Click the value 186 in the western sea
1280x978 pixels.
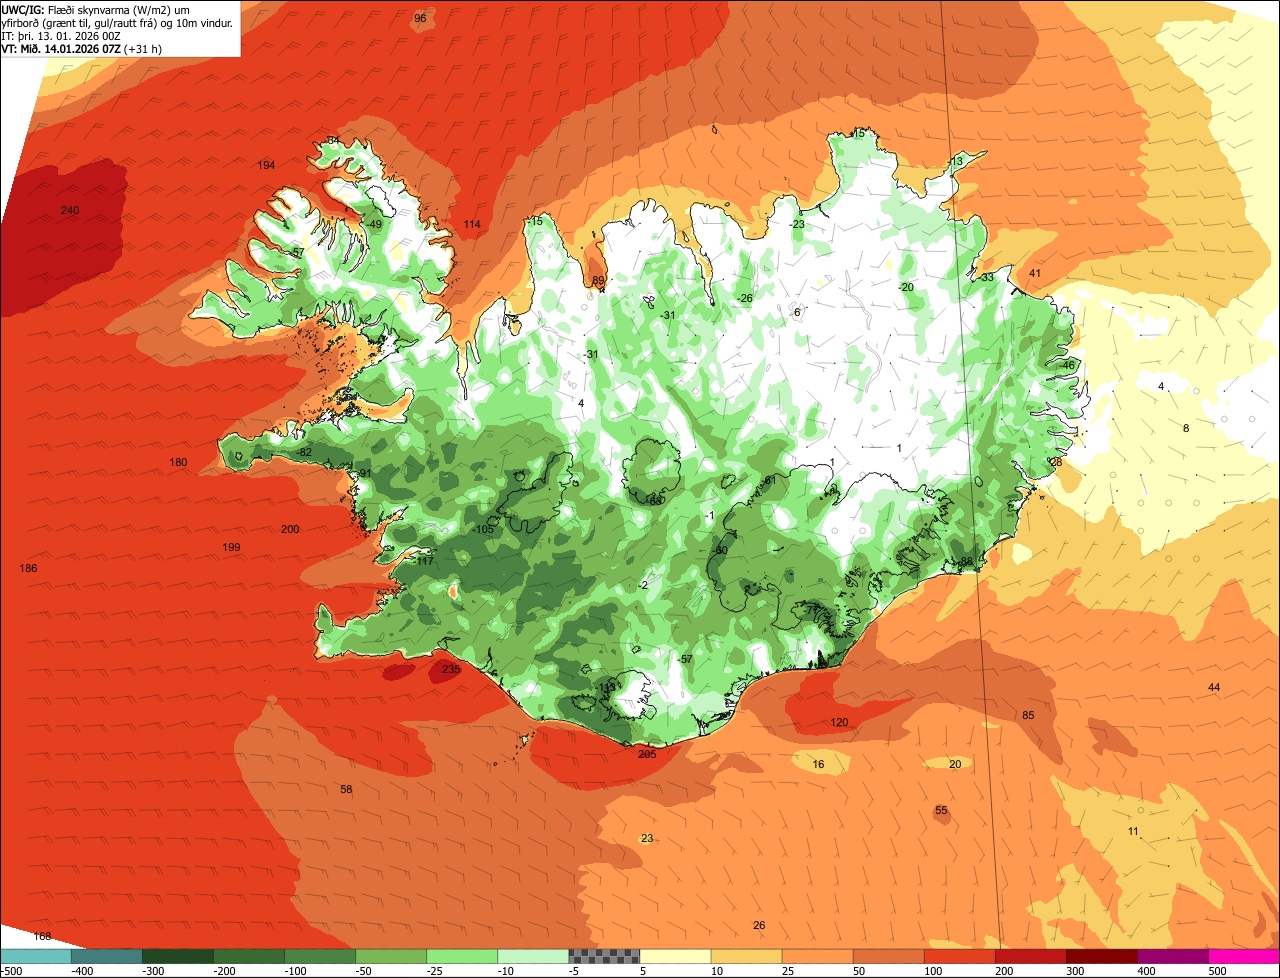pyautogui.click(x=28, y=568)
